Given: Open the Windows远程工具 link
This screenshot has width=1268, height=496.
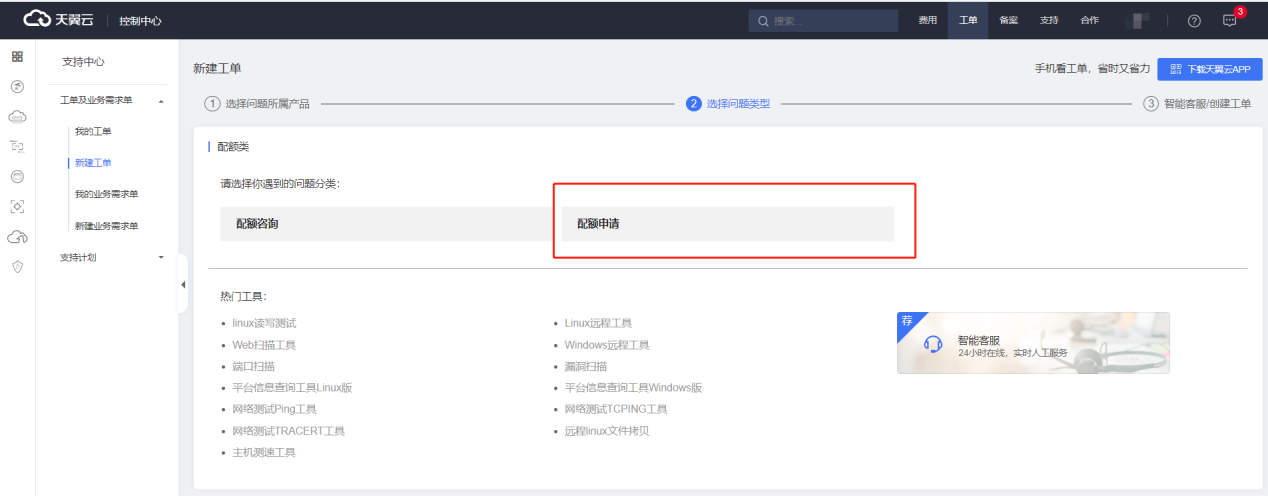Looking at the screenshot, I should coord(607,345).
